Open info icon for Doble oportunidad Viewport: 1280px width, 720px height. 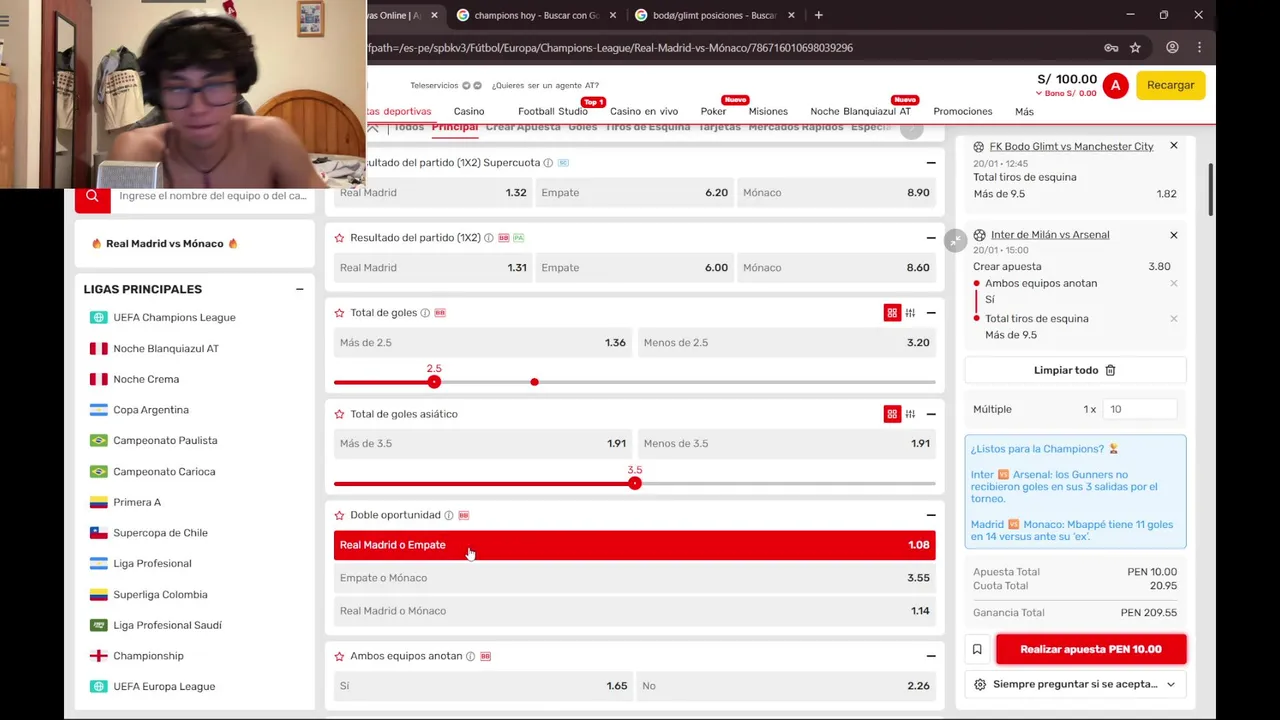pyautogui.click(x=449, y=515)
